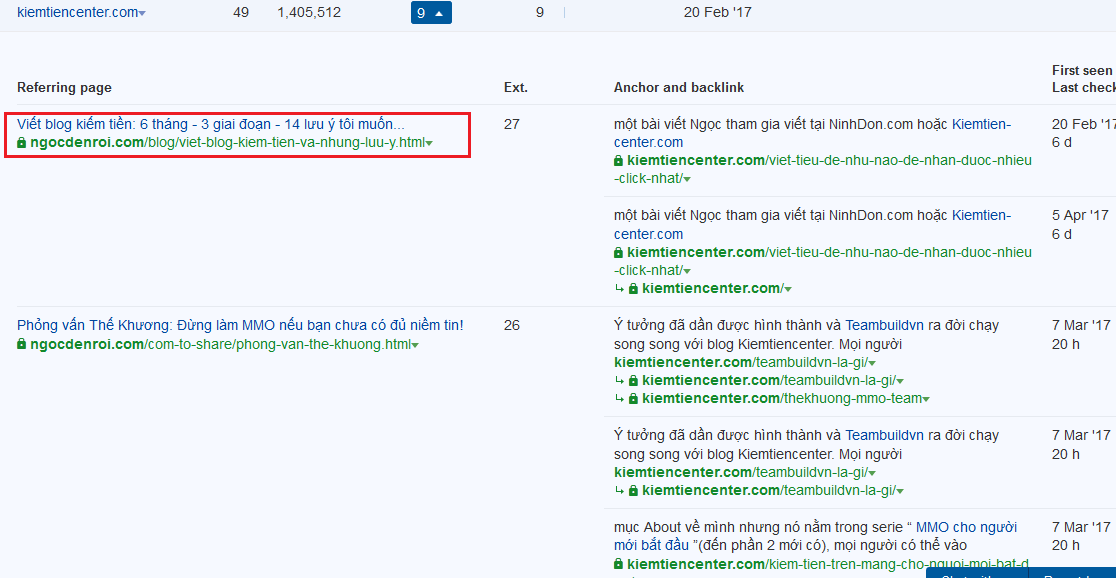
Task: Click the 'Ext.' column header
Action: coord(516,88)
